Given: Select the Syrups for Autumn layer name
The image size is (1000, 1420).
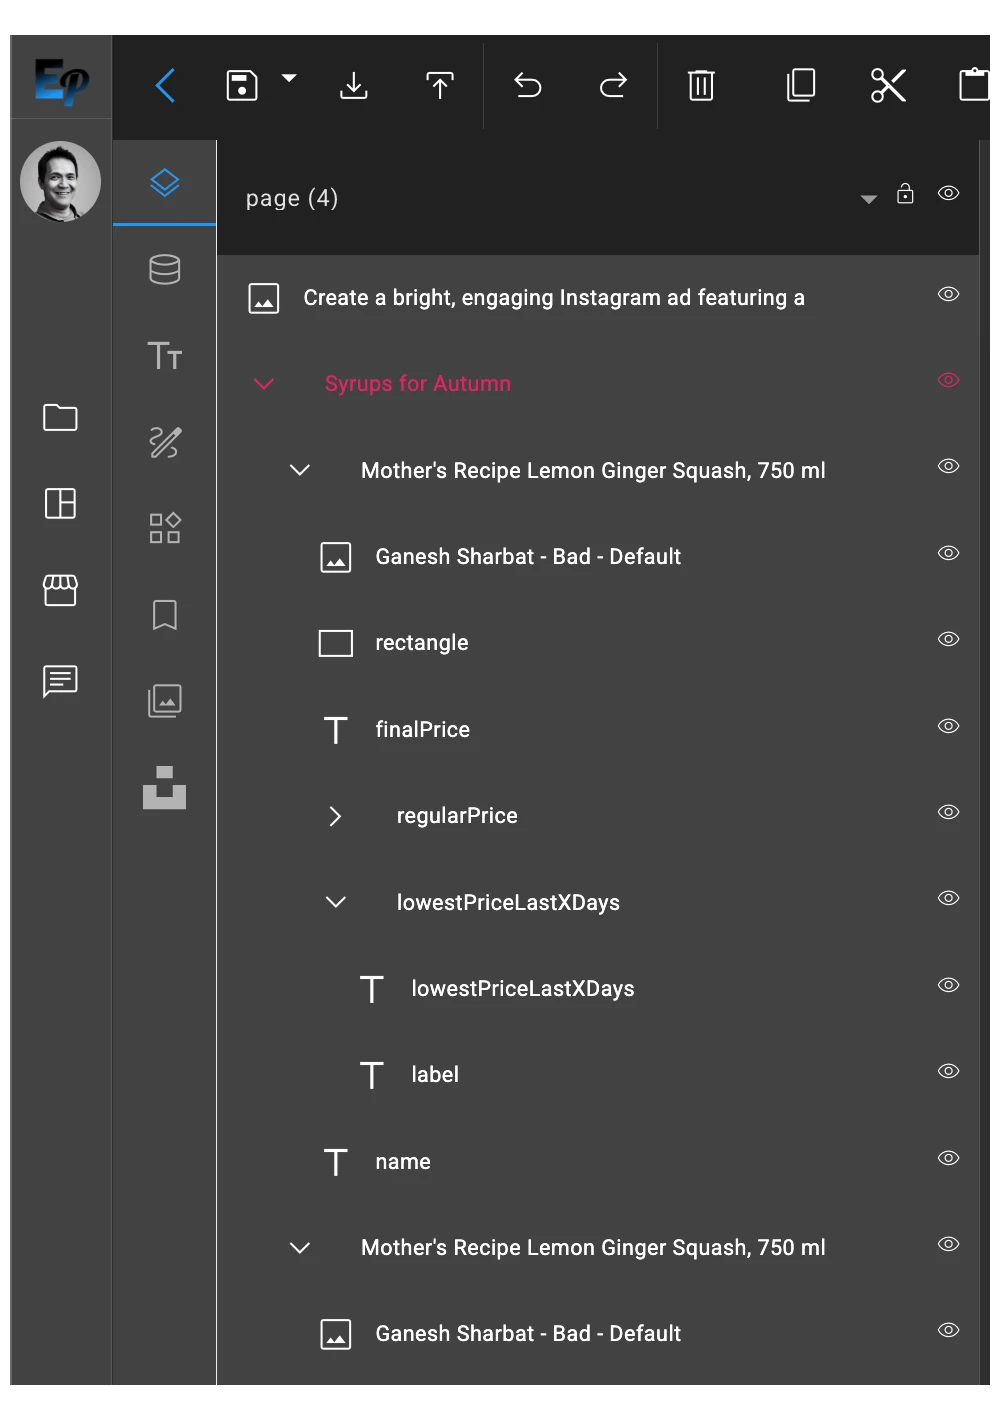Looking at the screenshot, I should (x=418, y=384).
